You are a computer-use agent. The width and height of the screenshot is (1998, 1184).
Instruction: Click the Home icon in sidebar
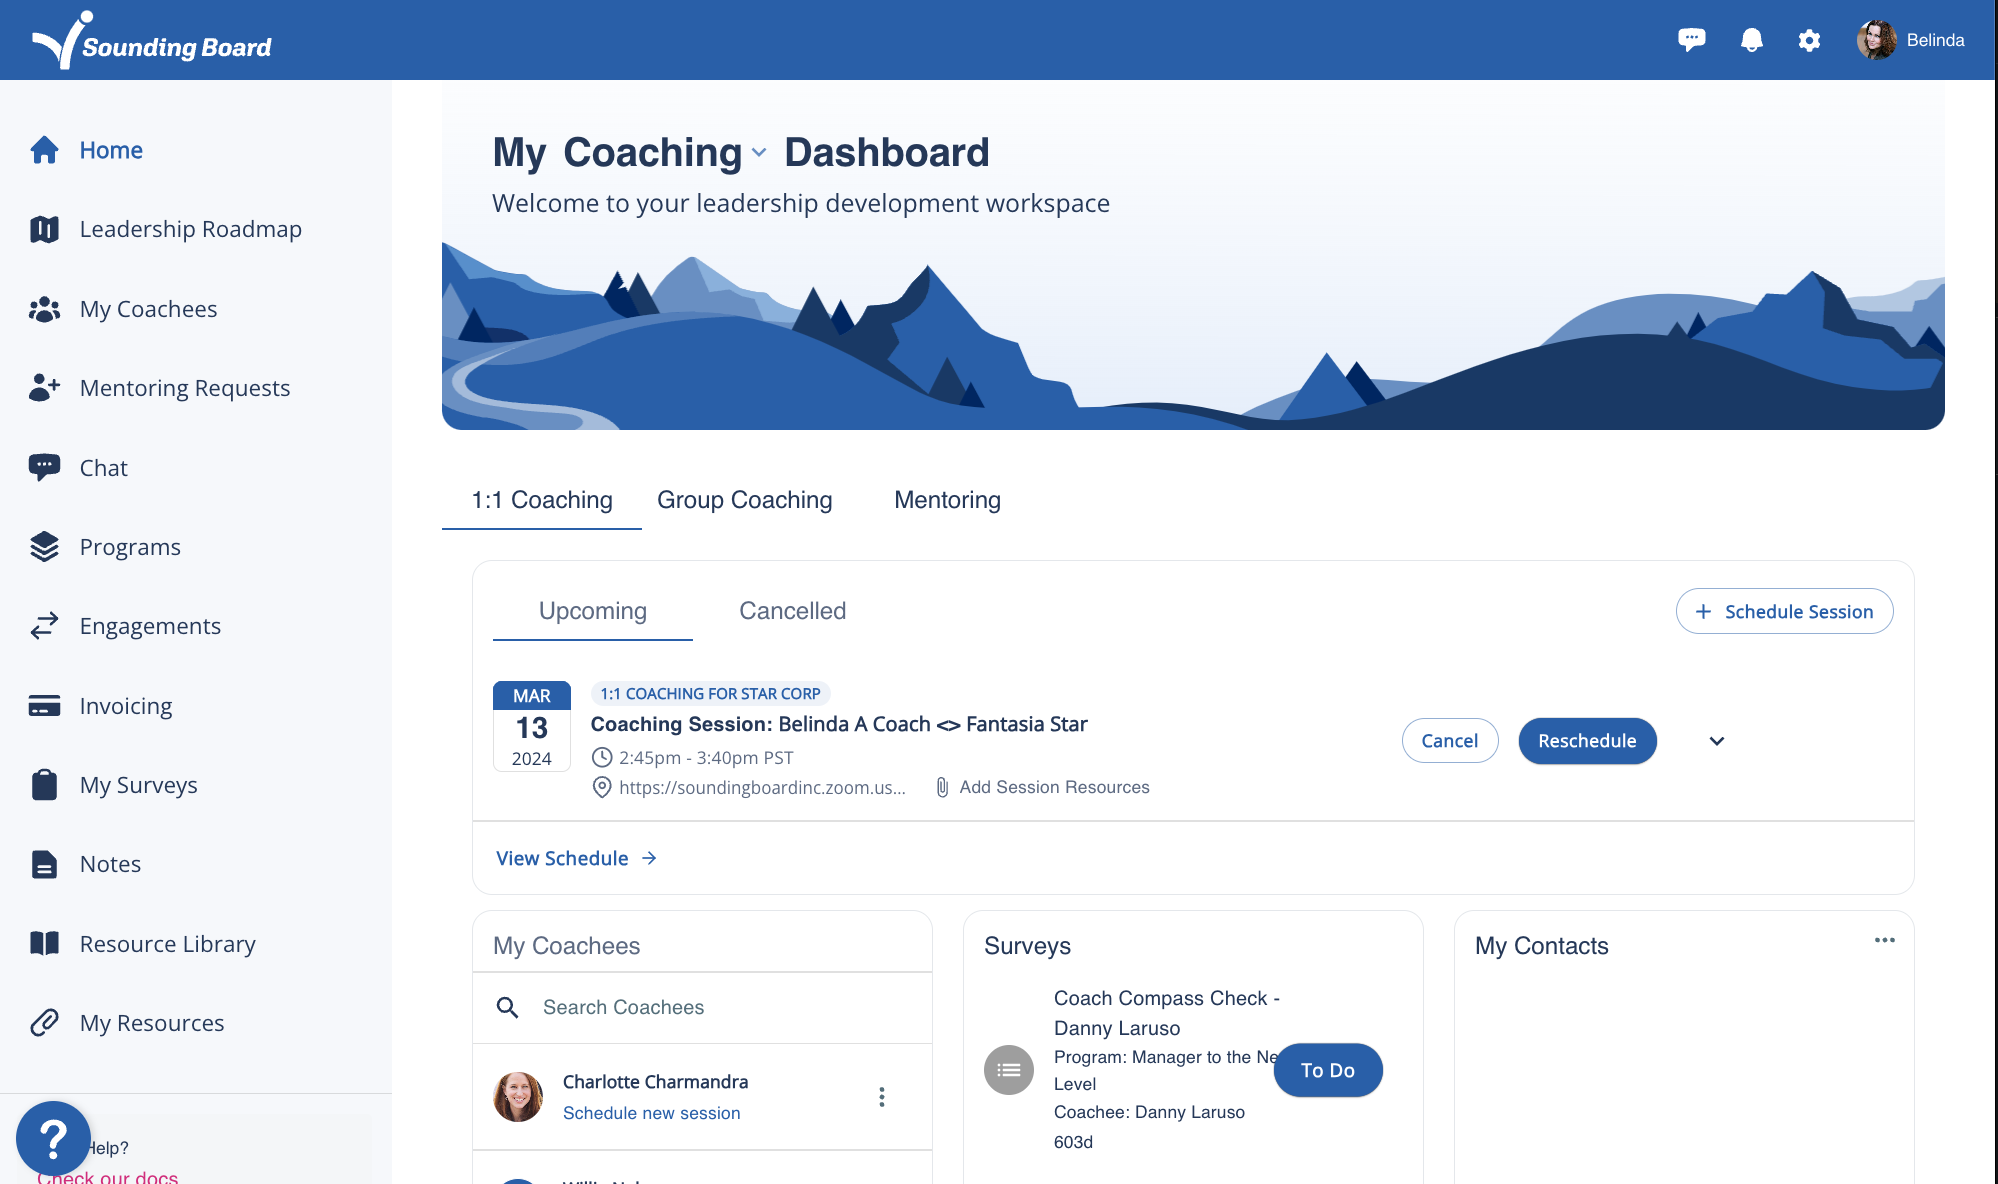(44, 150)
